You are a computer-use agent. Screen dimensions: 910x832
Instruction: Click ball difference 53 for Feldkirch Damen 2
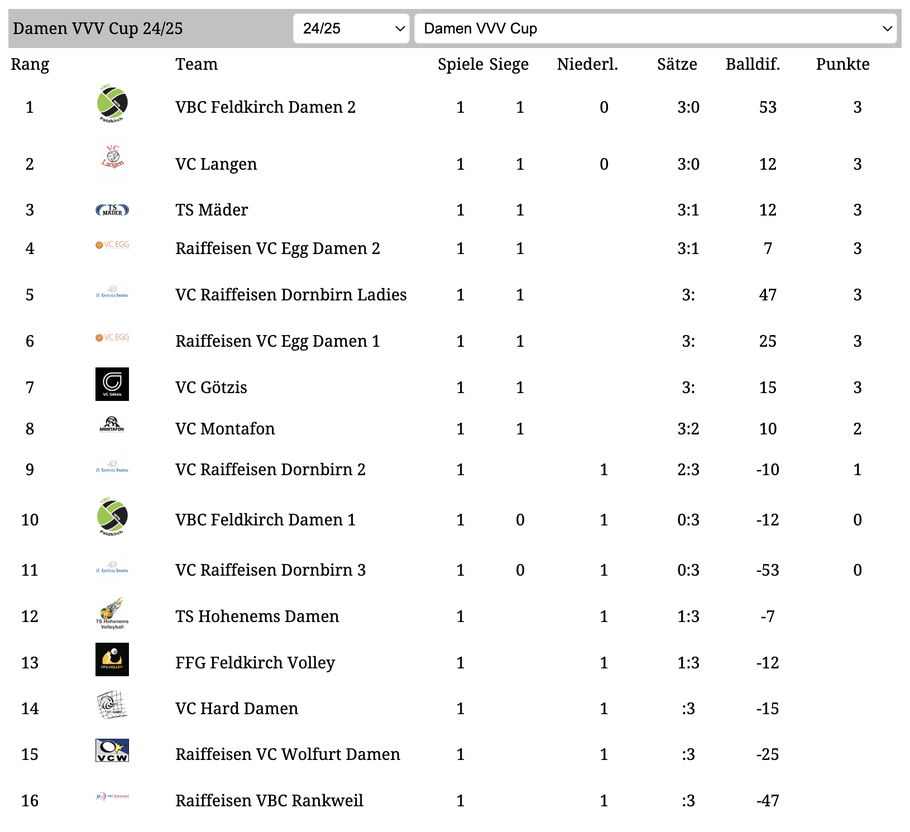(x=768, y=107)
